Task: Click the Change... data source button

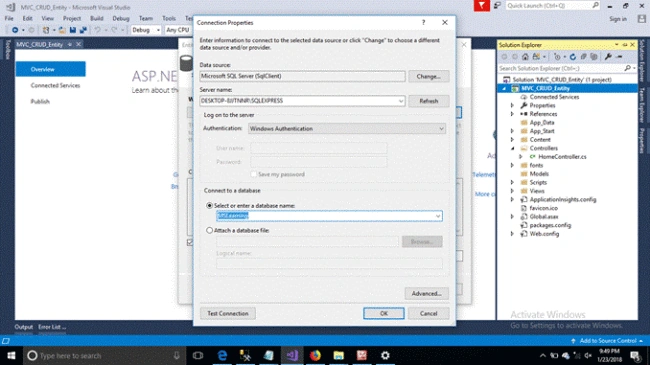Action: [428, 76]
